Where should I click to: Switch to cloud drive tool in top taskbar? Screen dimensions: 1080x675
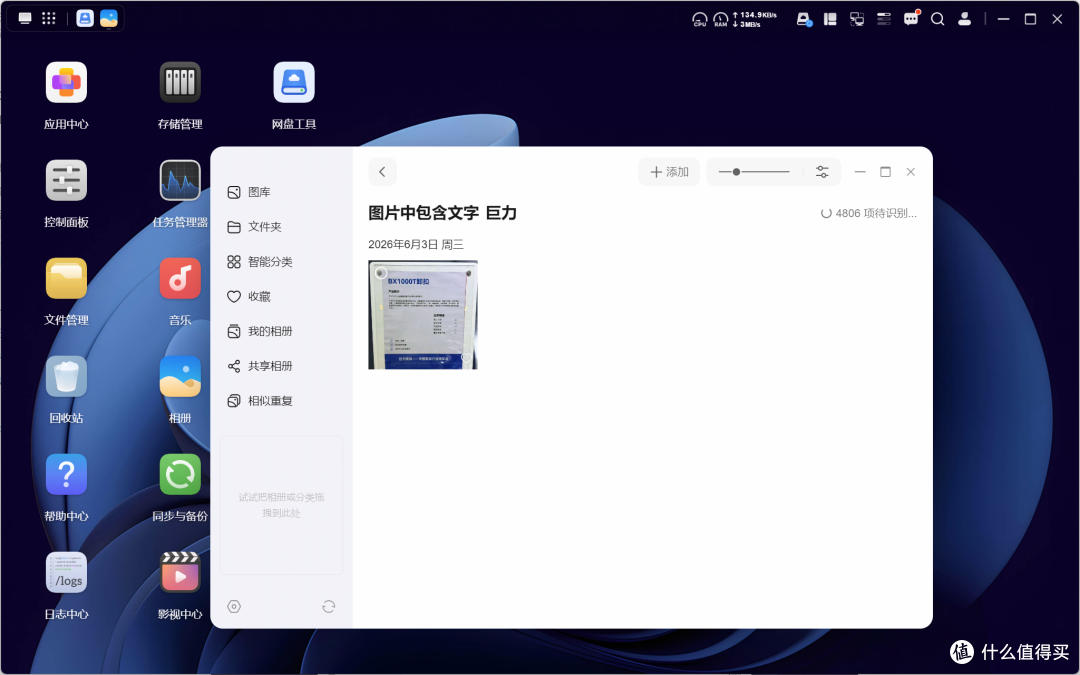pyautogui.click(x=85, y=19)
